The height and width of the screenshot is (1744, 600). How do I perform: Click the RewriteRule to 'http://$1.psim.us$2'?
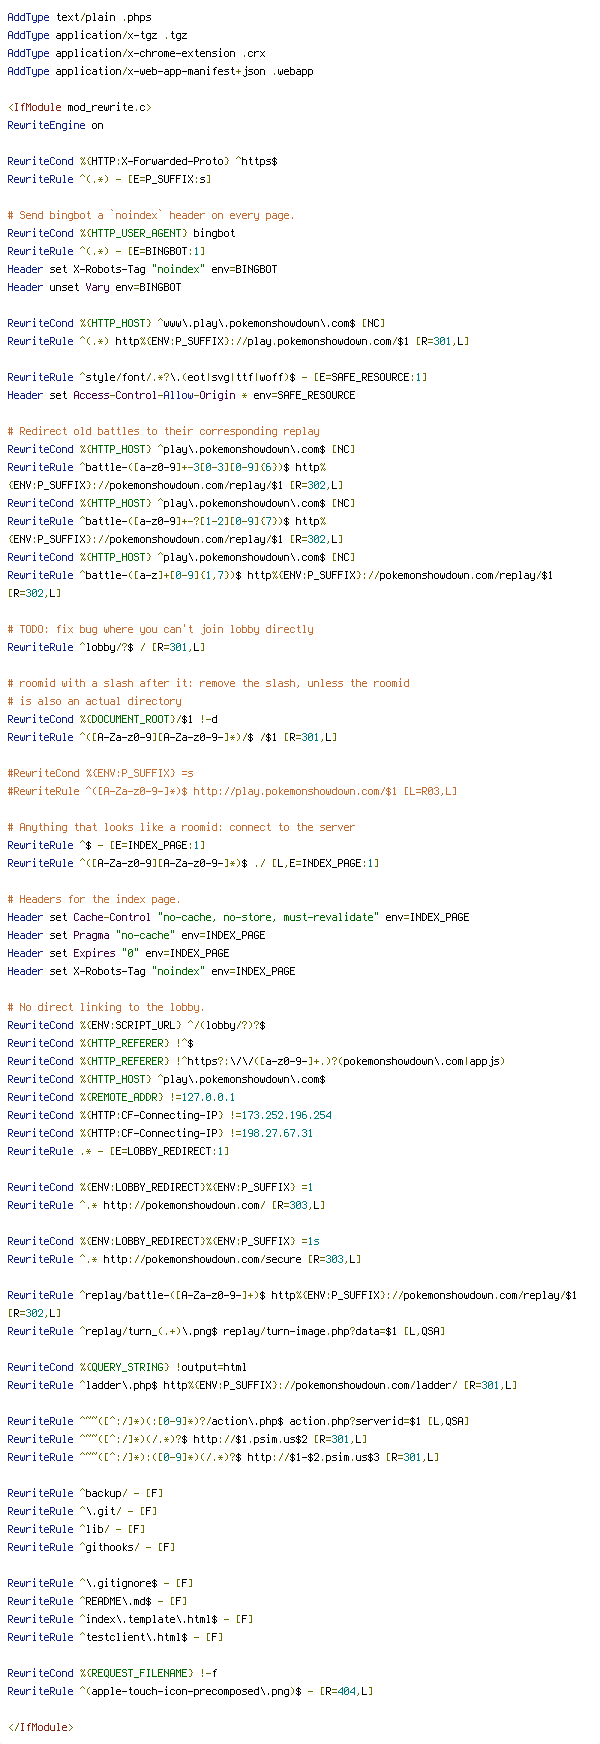187,1440
